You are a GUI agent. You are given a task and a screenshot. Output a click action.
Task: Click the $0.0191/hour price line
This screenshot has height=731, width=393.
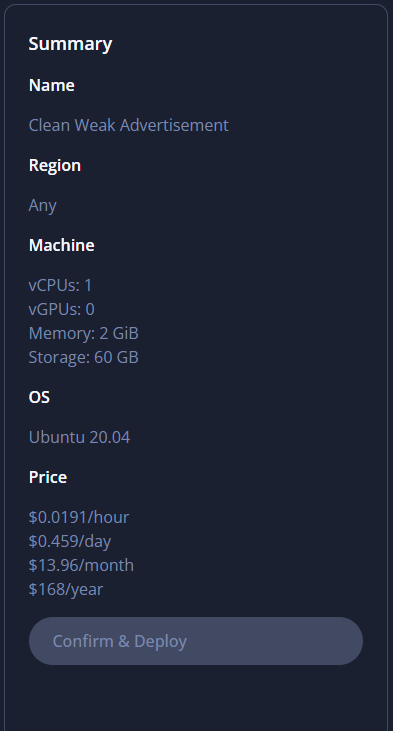79,517
